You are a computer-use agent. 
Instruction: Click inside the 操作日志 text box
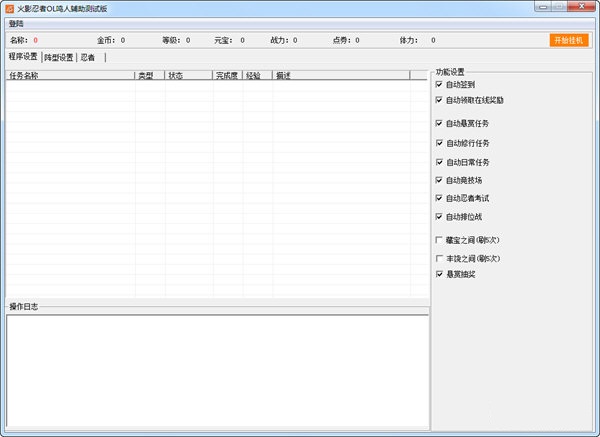pos(217,370)
